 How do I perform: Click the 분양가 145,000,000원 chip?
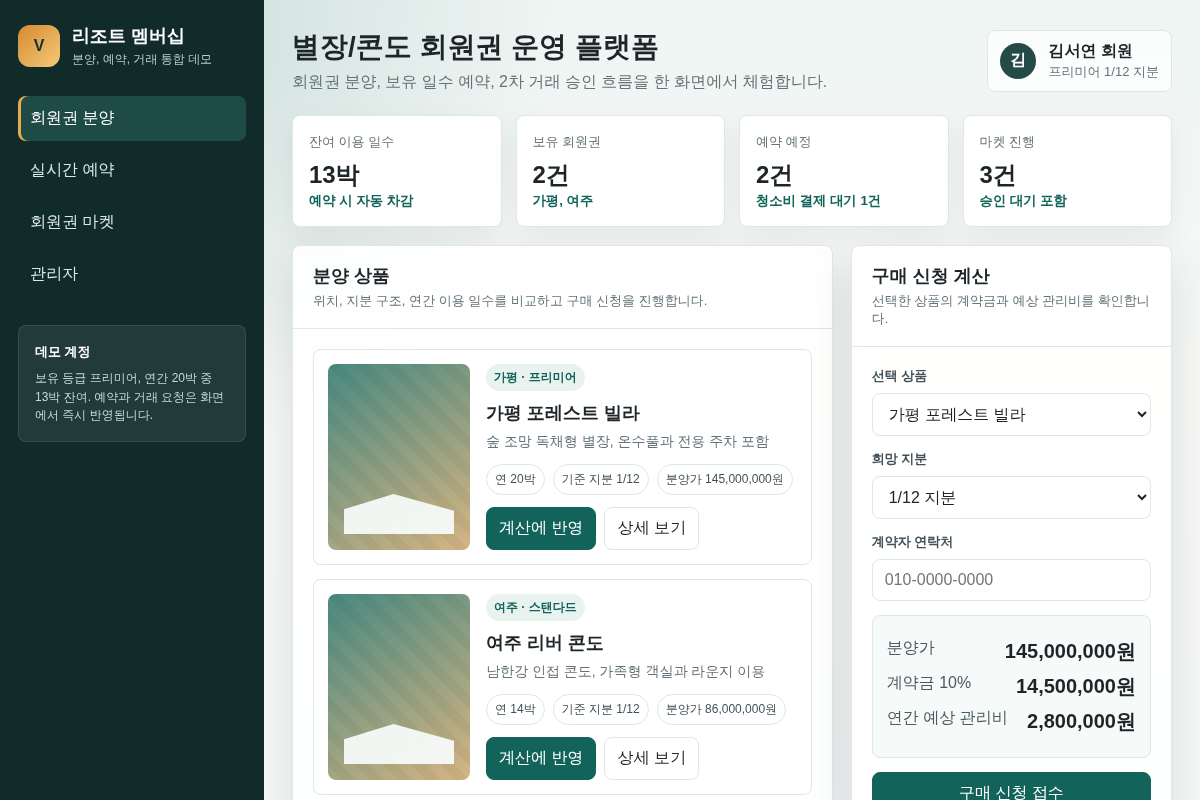click(x=725, y=479)
